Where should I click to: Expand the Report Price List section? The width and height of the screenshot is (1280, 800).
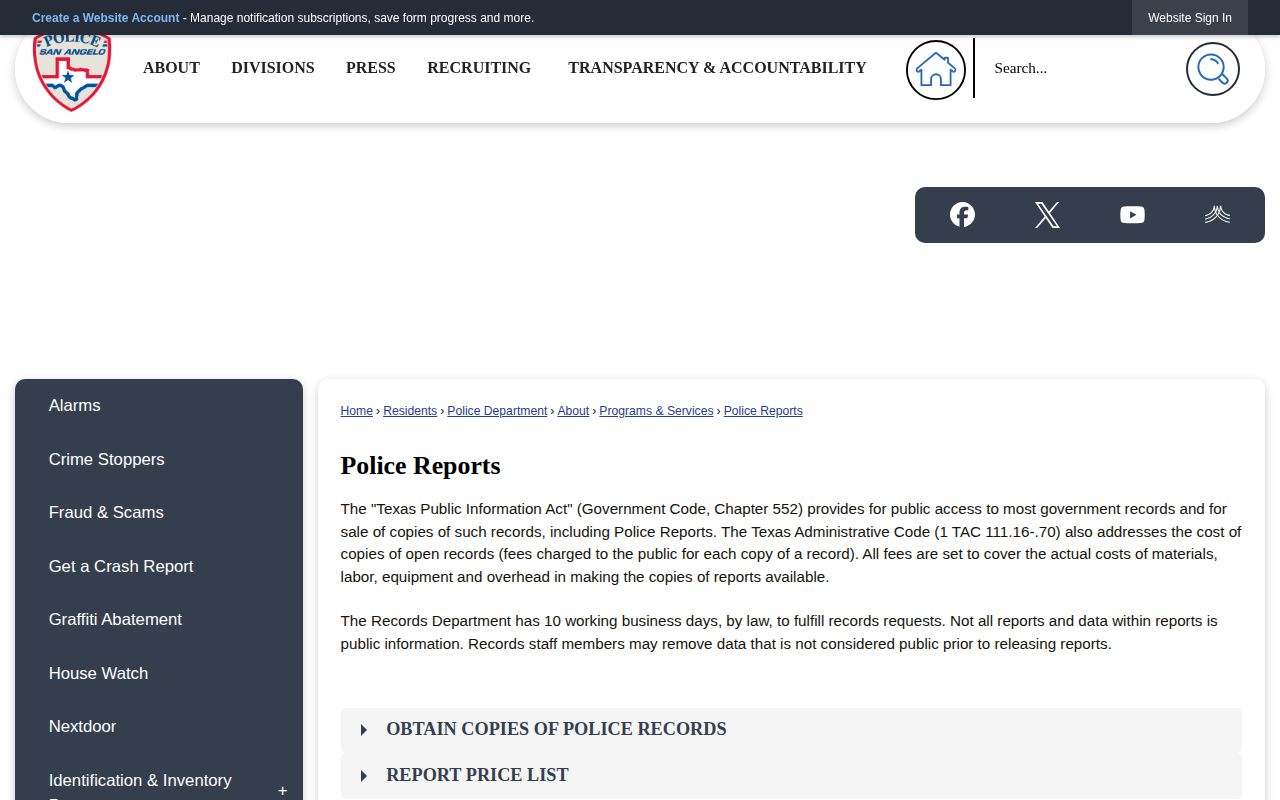pos(791,776)
